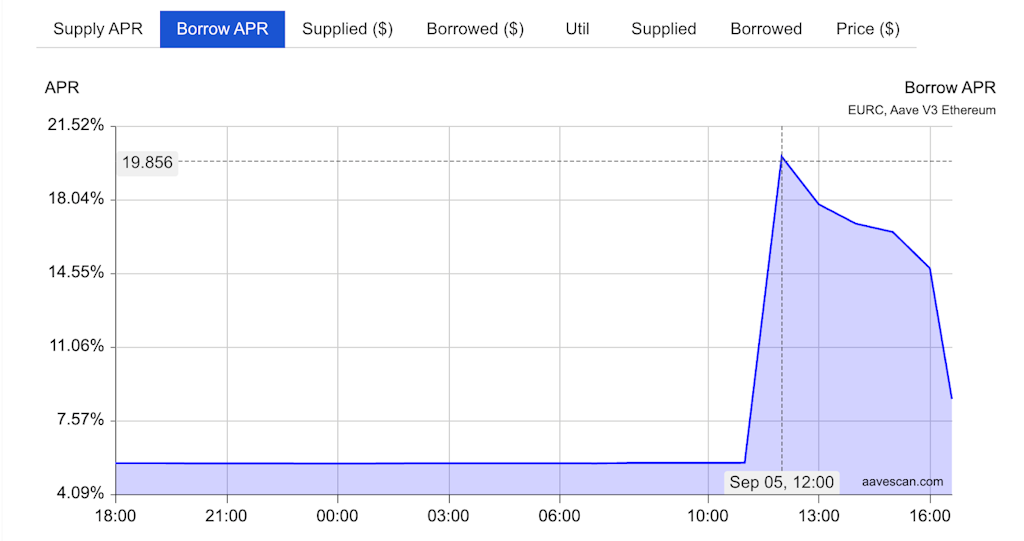Click the aavescan.com watermark link

(x=903, y=482)
